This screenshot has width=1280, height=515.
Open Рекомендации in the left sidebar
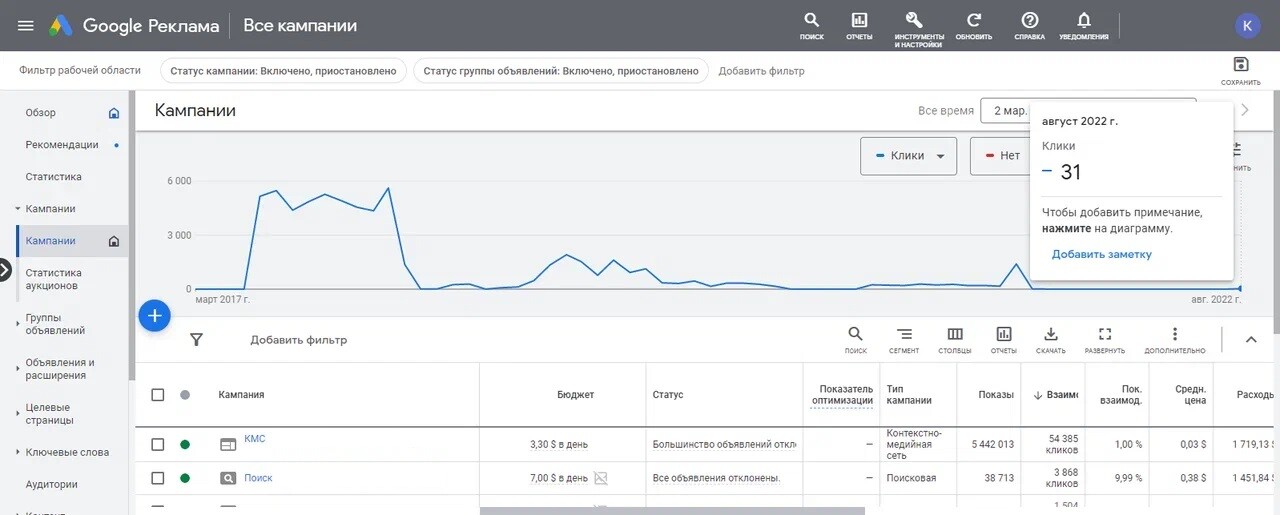tap(62, 145)
